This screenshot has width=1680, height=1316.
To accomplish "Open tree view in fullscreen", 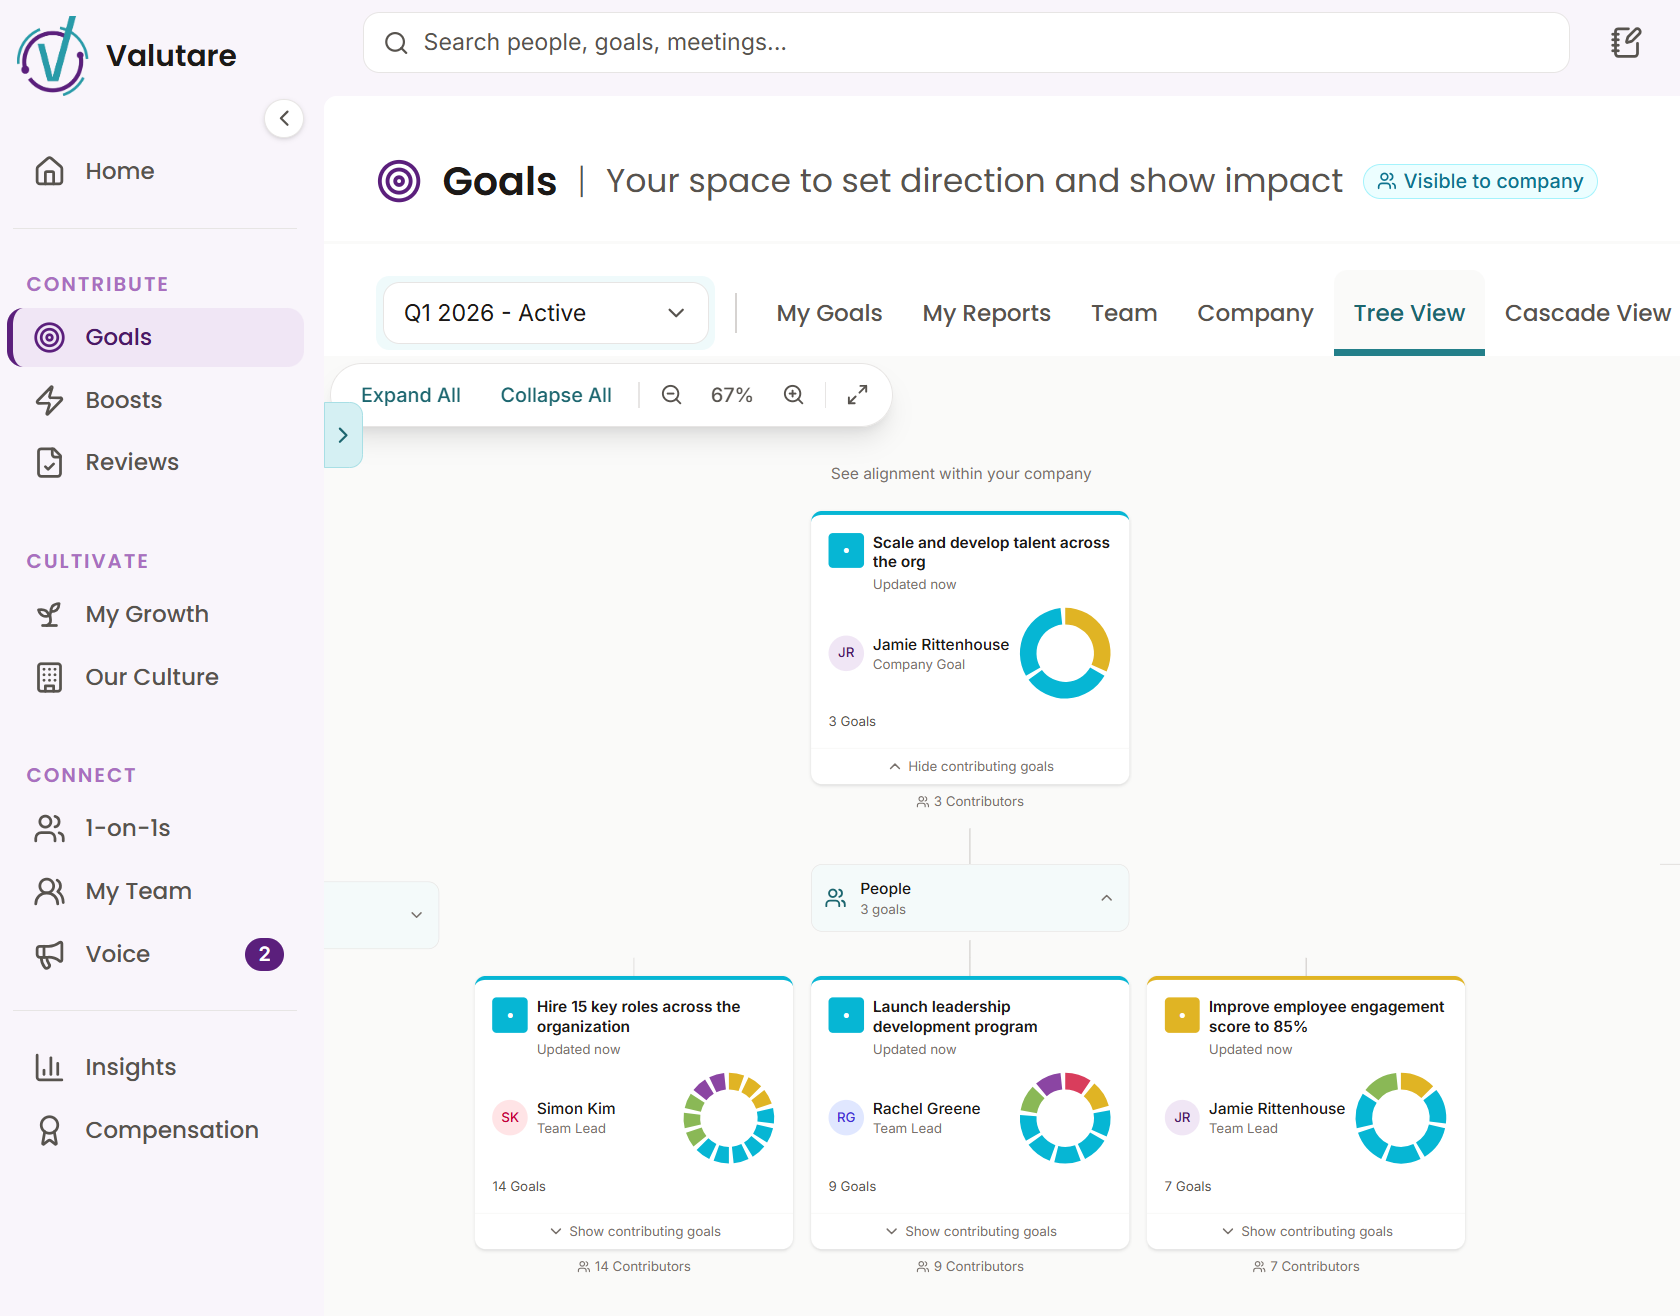I will click(858, 395).
